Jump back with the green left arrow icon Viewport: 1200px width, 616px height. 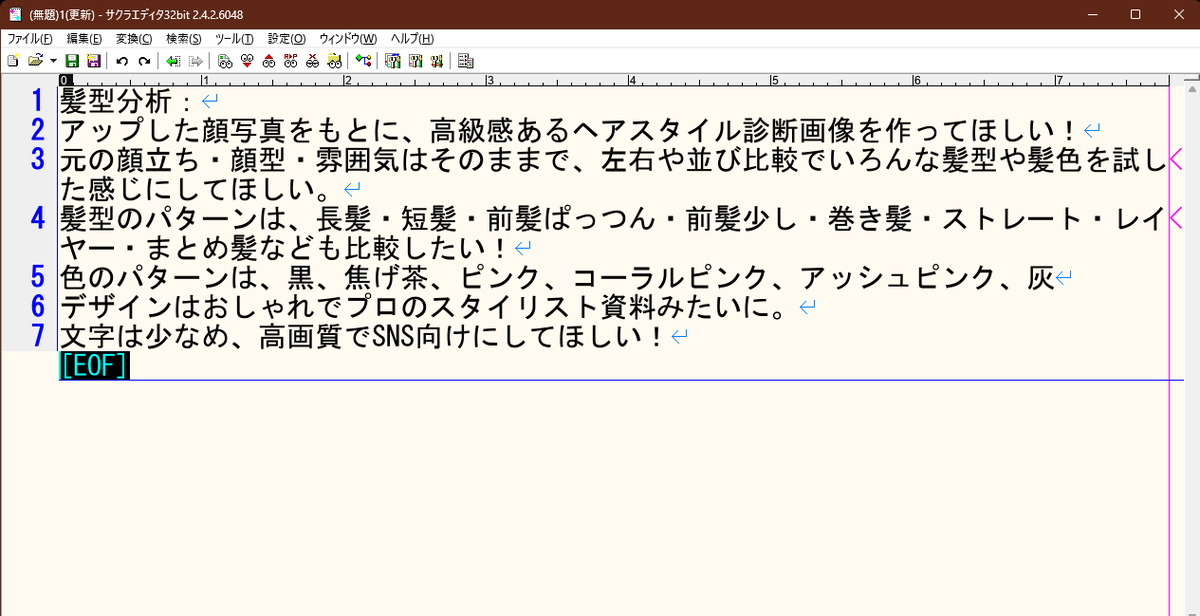tap(173, 61)
